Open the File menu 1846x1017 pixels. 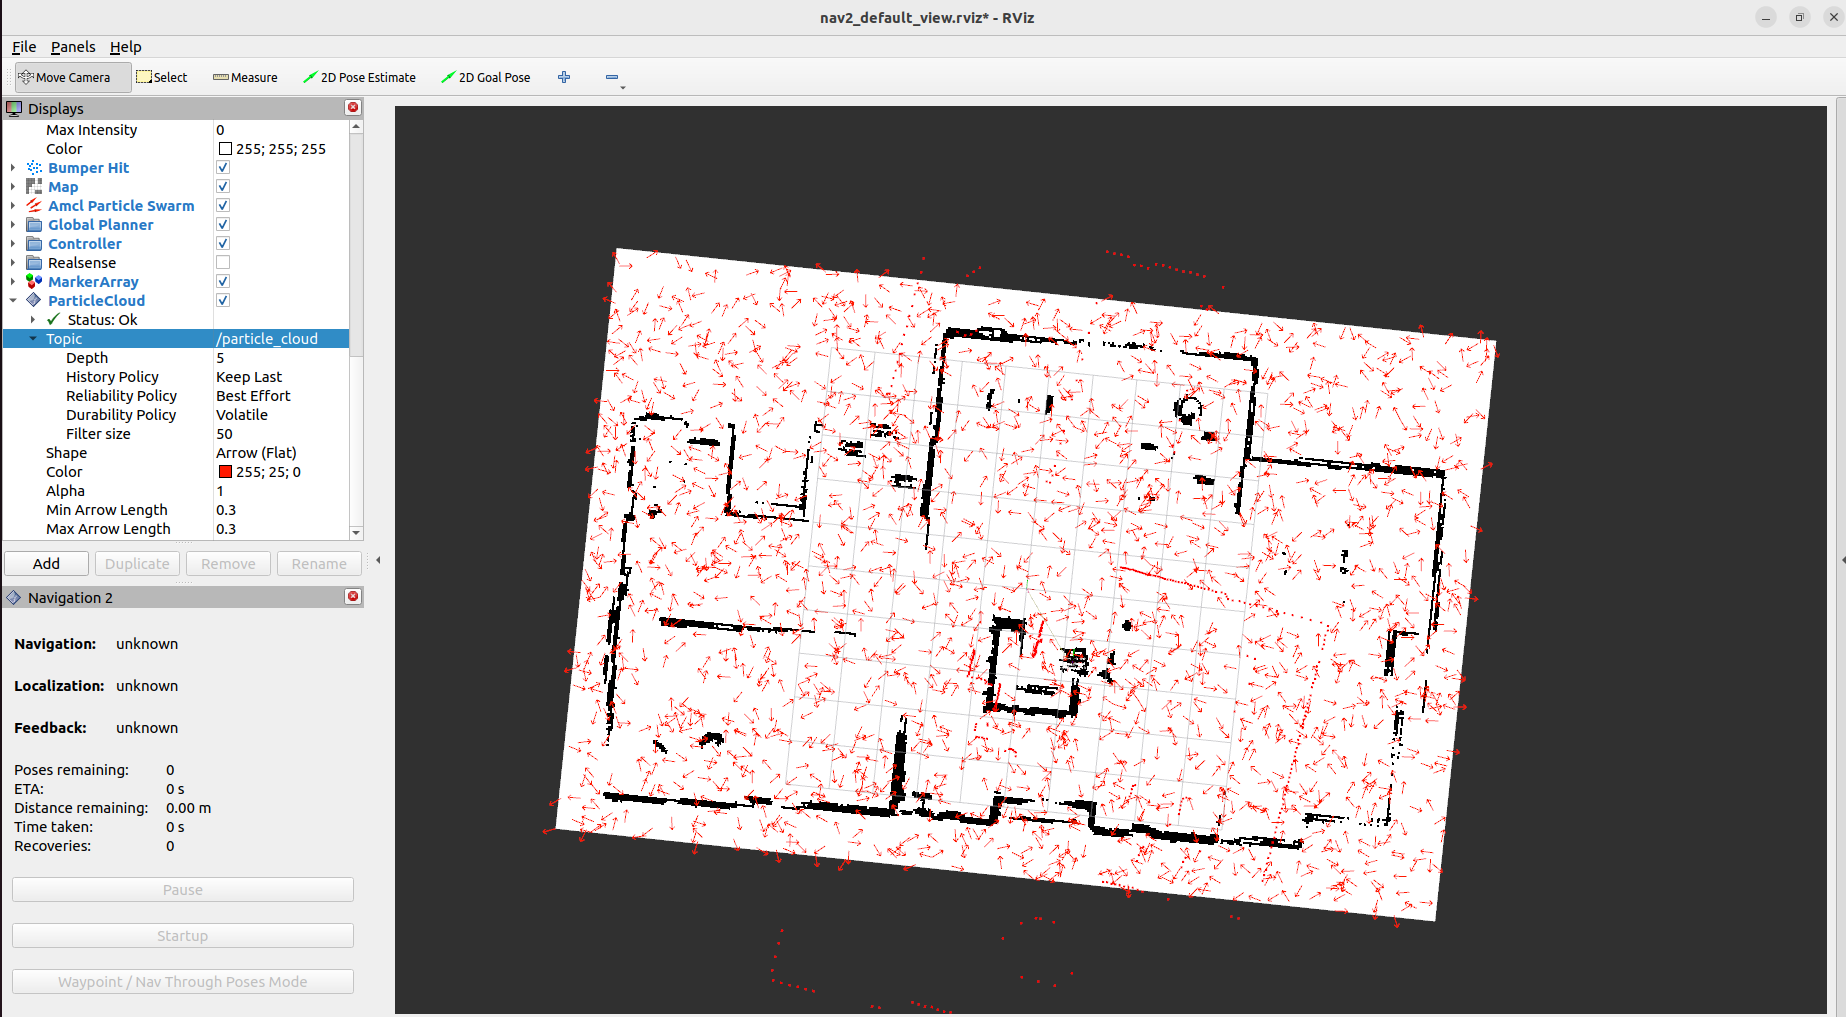click(x=23, y=47)
